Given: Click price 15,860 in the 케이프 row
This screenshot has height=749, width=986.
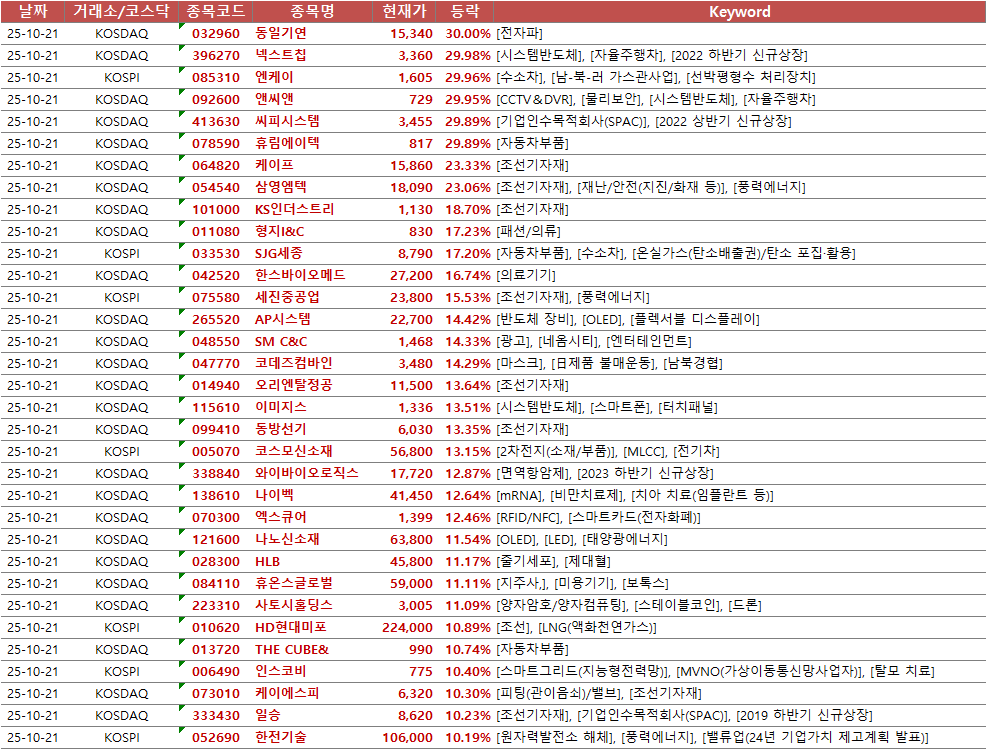Looking at the screenshot, I should 411,165.
